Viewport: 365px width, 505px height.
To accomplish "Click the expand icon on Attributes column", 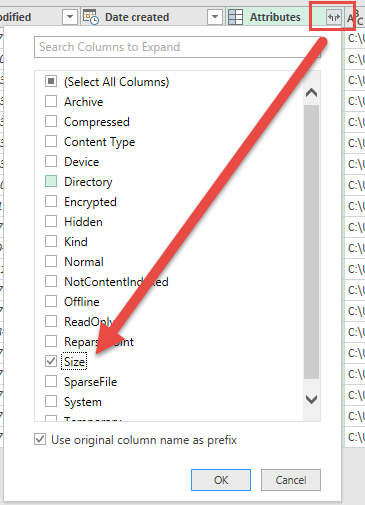I will pyautogui.click(x=334, y=17).
